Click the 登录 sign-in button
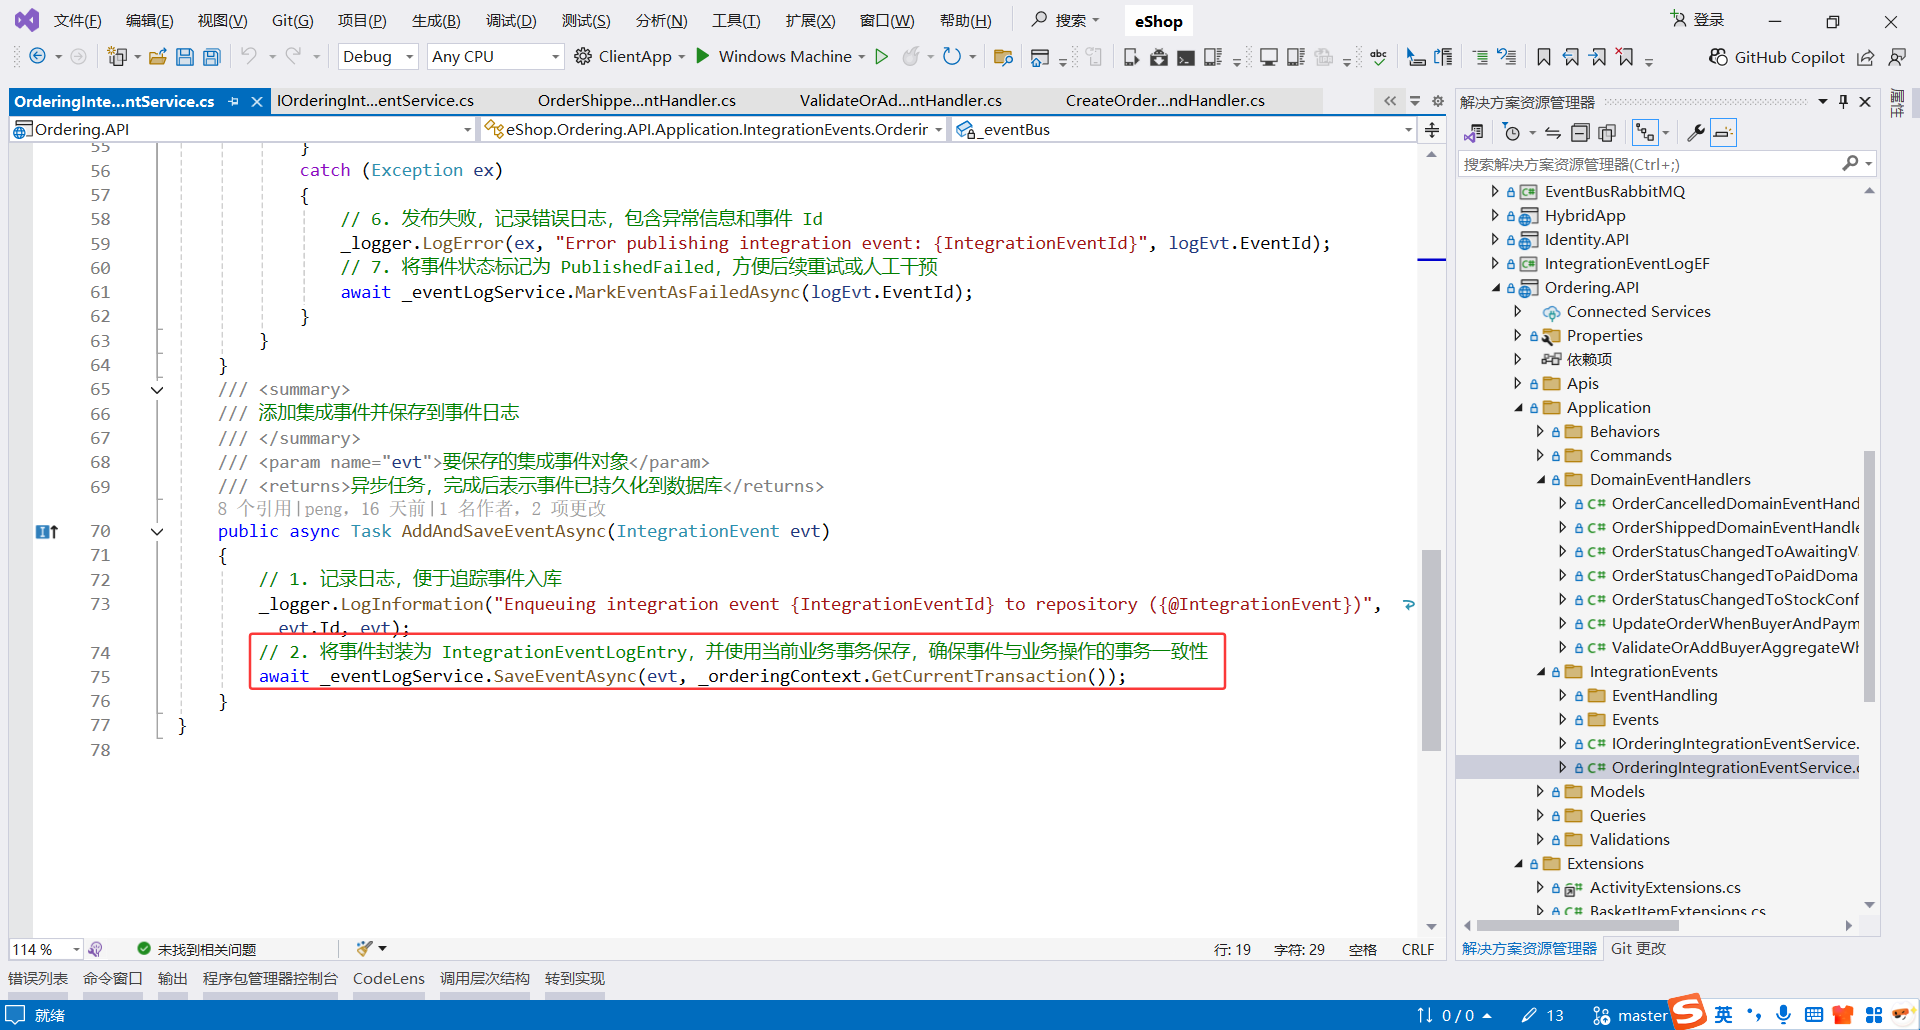Screen dimensions: 1920x1030 1698,20
